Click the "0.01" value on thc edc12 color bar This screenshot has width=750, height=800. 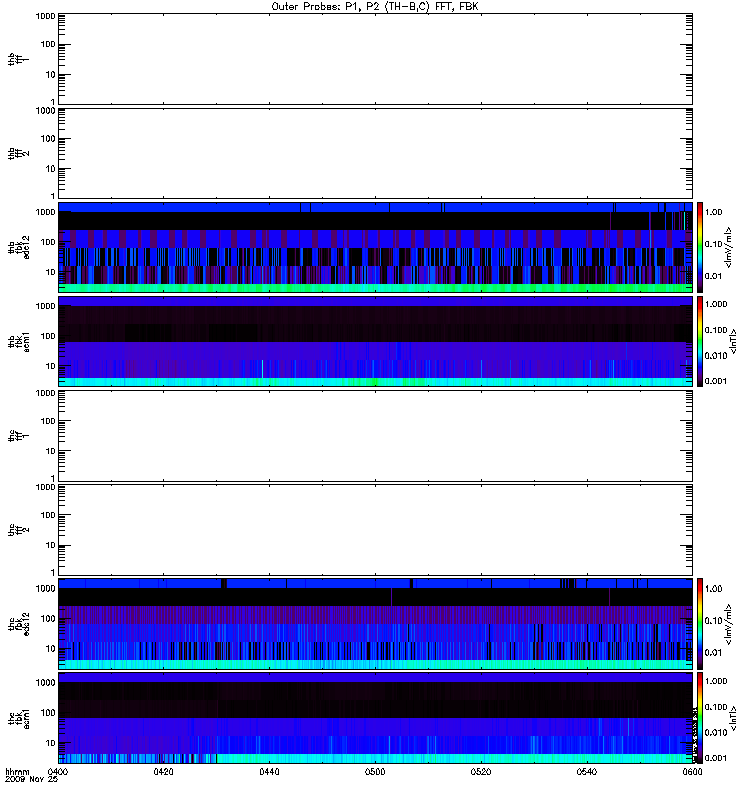click(713, 653)
